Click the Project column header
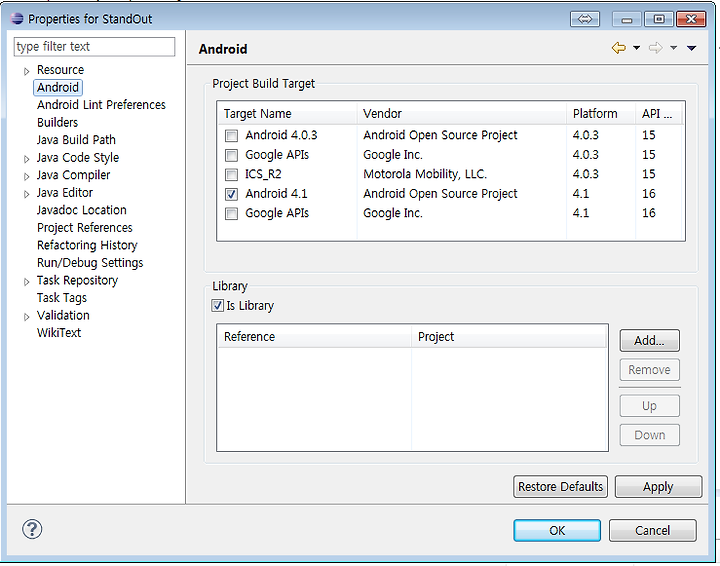The image size is (720, 566). coord(509,336)
